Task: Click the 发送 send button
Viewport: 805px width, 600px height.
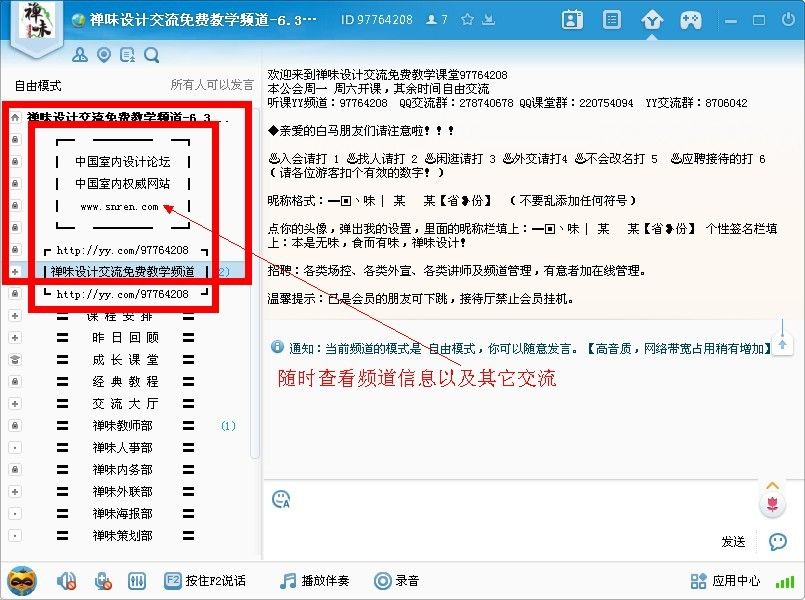Action: (733, 541)
